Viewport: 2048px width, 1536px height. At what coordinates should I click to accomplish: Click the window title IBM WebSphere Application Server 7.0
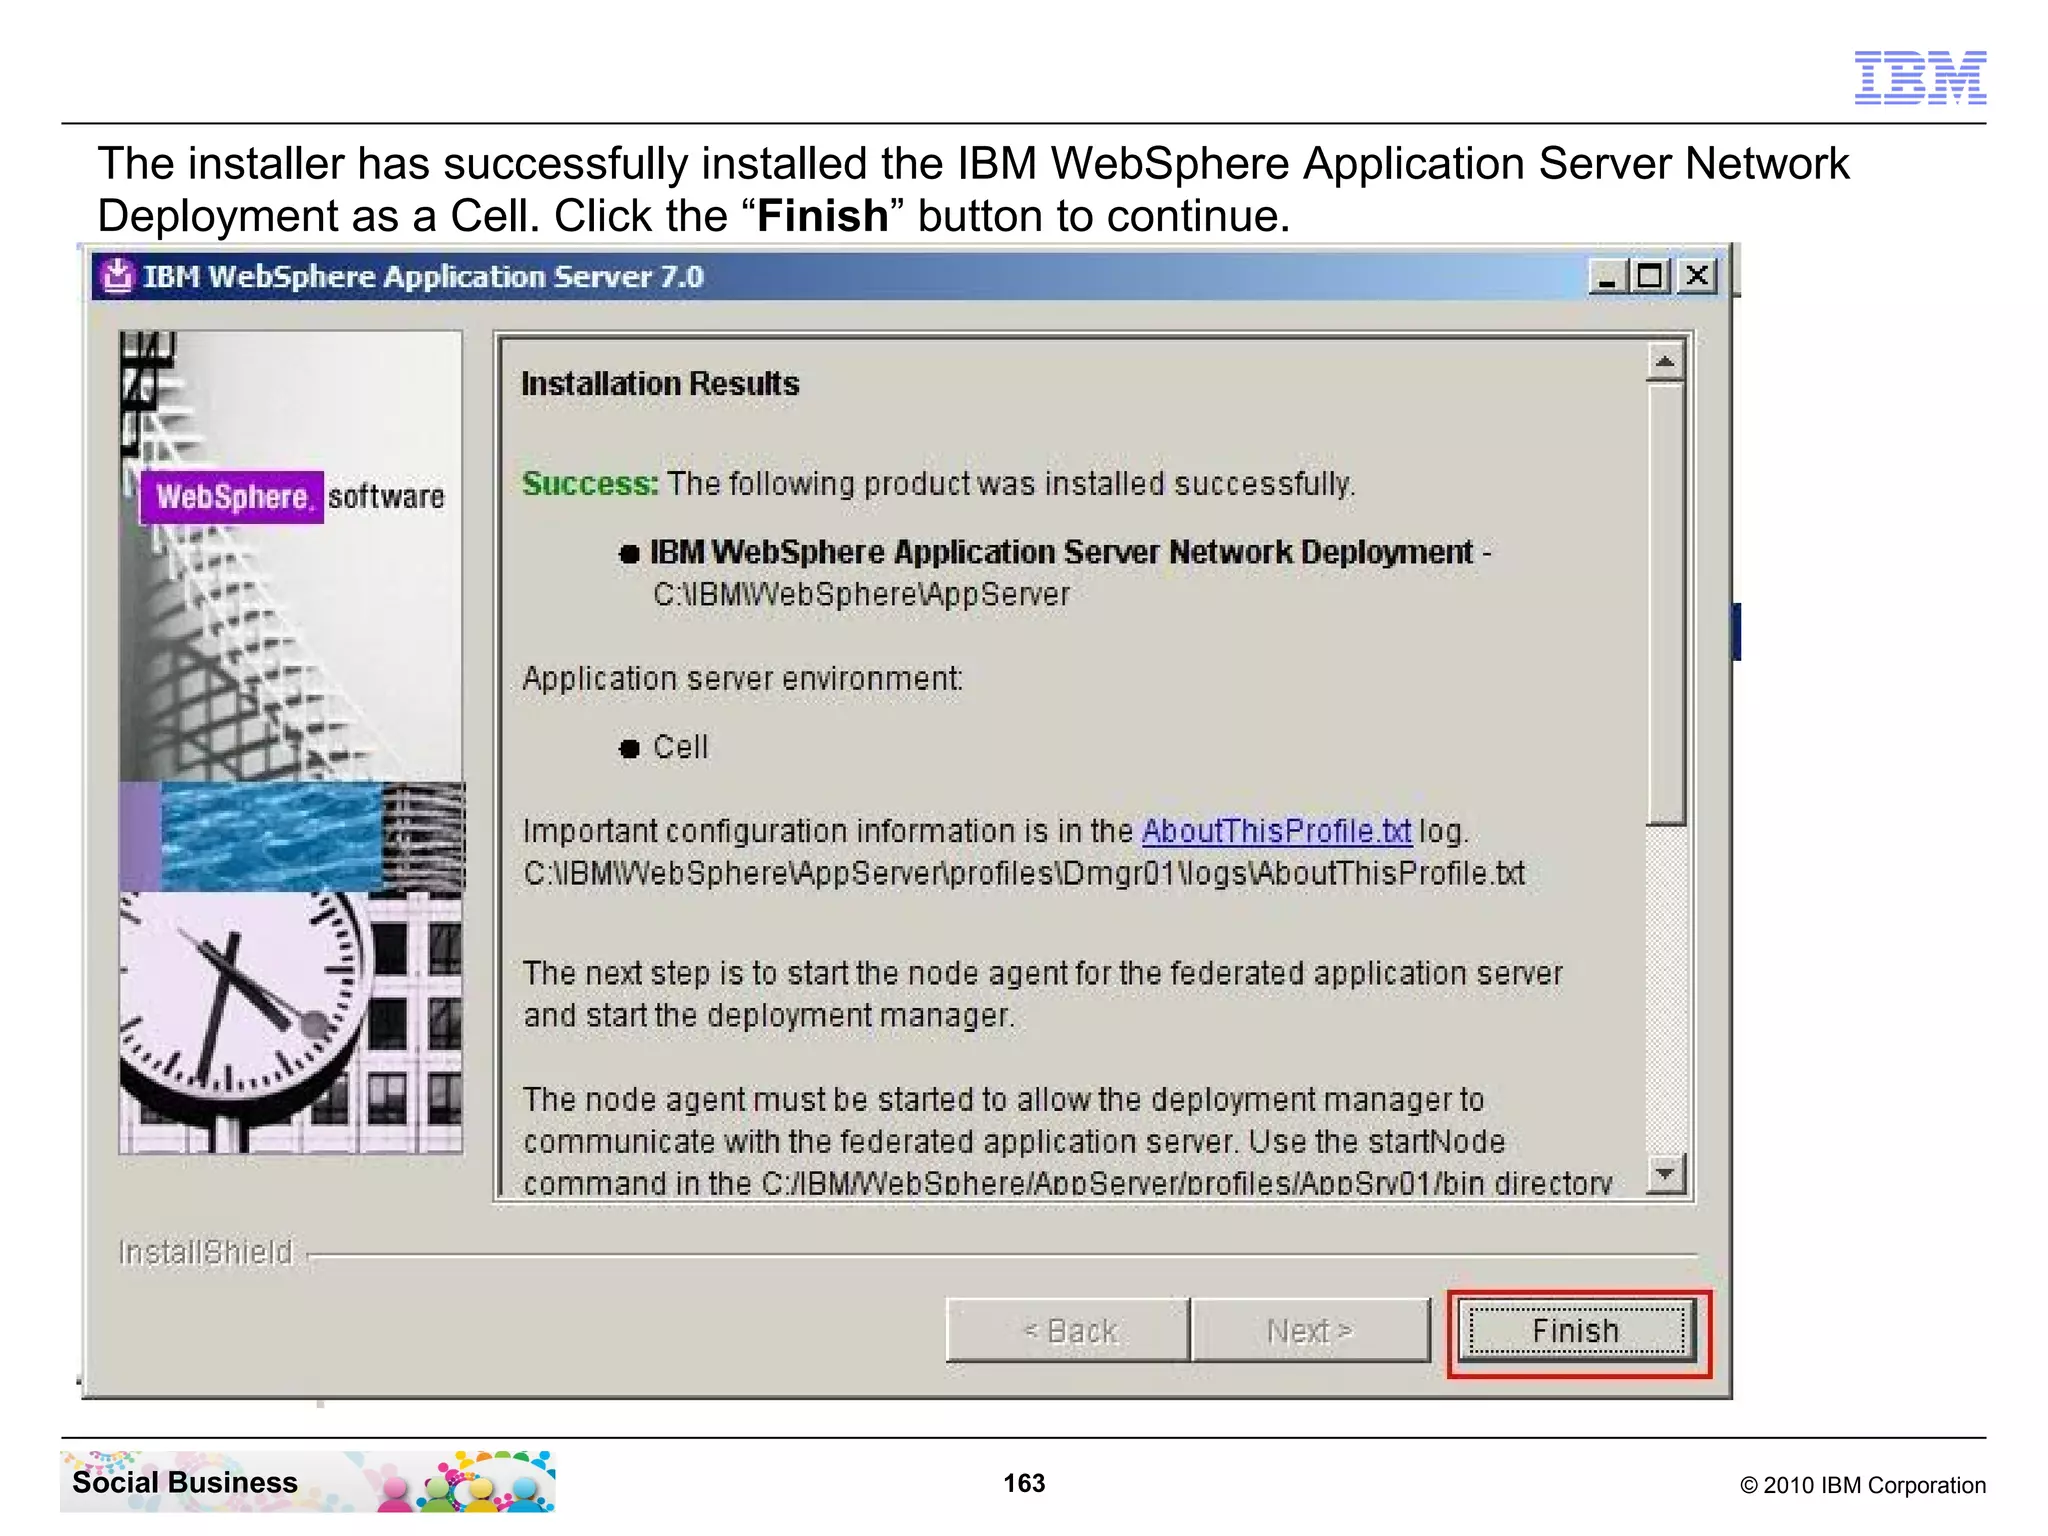click(424, 276)
